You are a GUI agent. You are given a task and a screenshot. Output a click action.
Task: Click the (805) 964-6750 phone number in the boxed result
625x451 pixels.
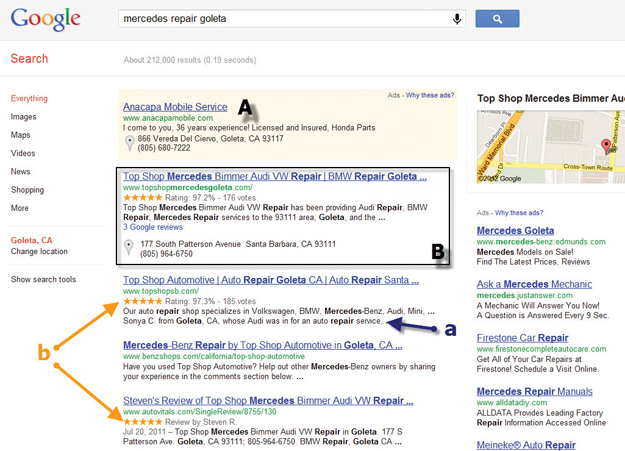point(166,254)
